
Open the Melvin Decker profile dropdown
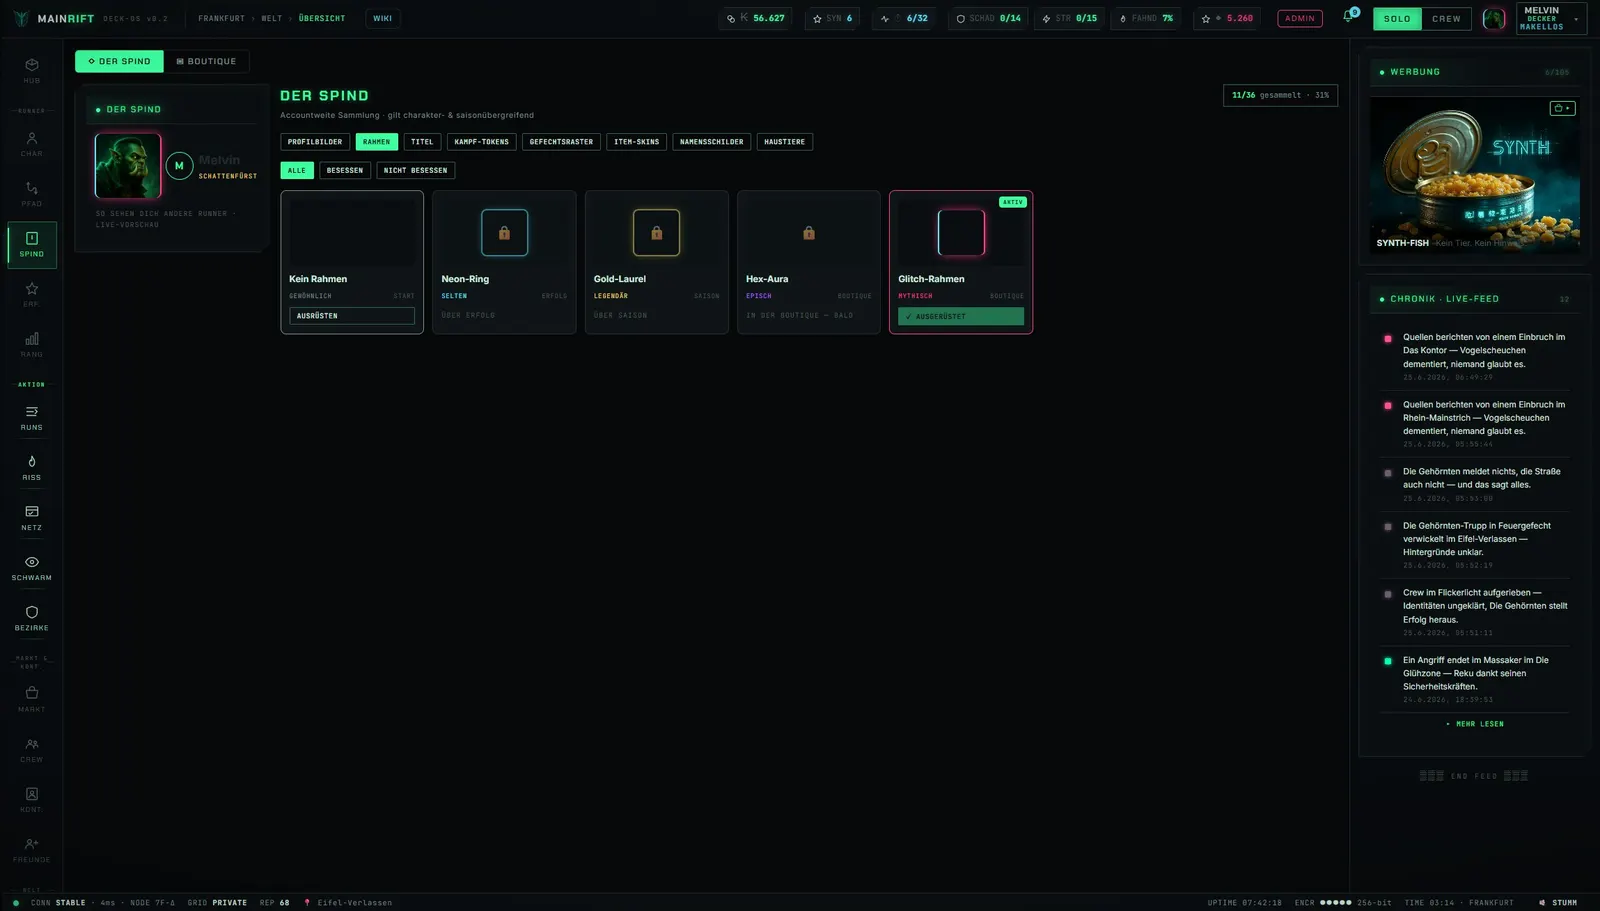pos(1551,18)
